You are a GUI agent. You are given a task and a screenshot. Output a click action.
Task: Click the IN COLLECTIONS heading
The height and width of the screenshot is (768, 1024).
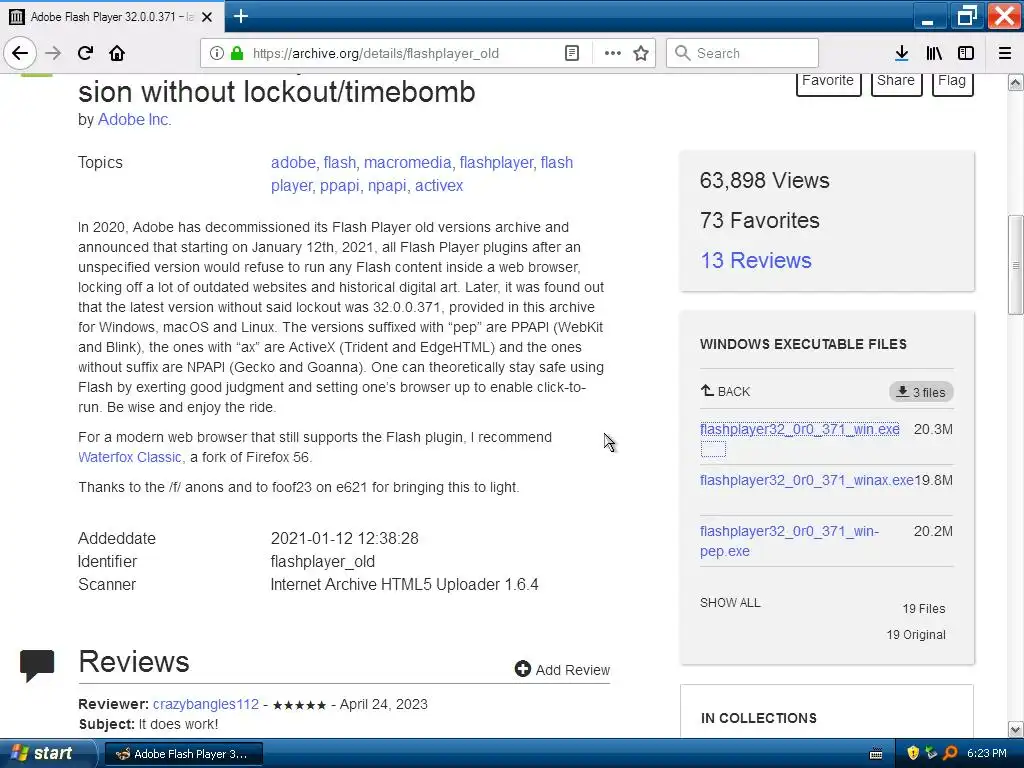point(759,718)
